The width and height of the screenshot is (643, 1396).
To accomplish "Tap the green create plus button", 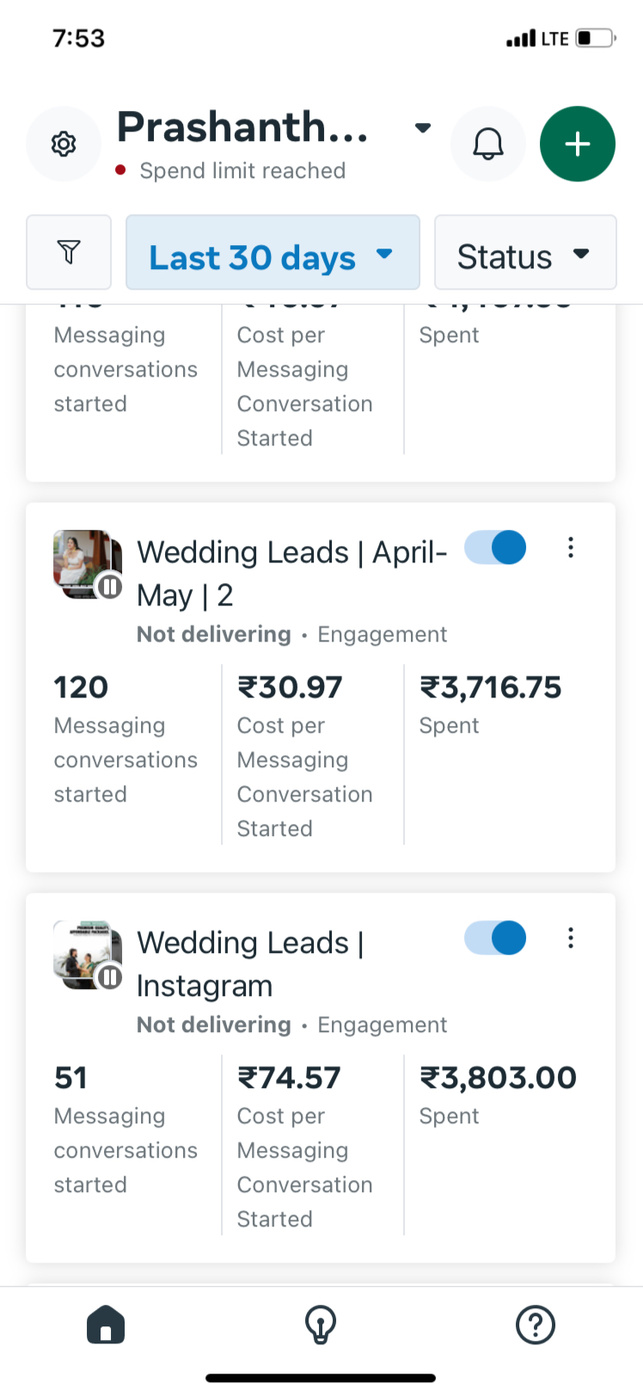I will coord(577,144).
